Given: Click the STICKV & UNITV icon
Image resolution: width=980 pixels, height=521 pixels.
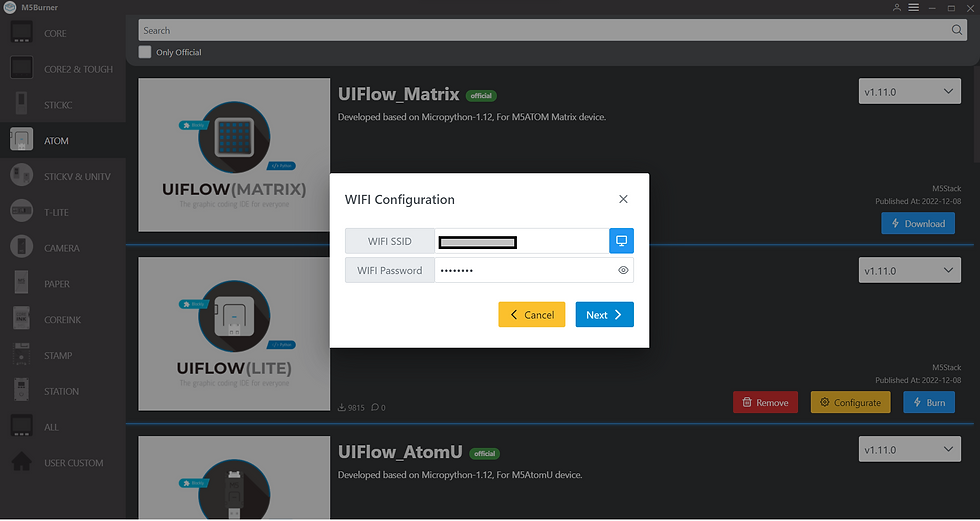Looking at the screenshot, I should coord(22,174).
